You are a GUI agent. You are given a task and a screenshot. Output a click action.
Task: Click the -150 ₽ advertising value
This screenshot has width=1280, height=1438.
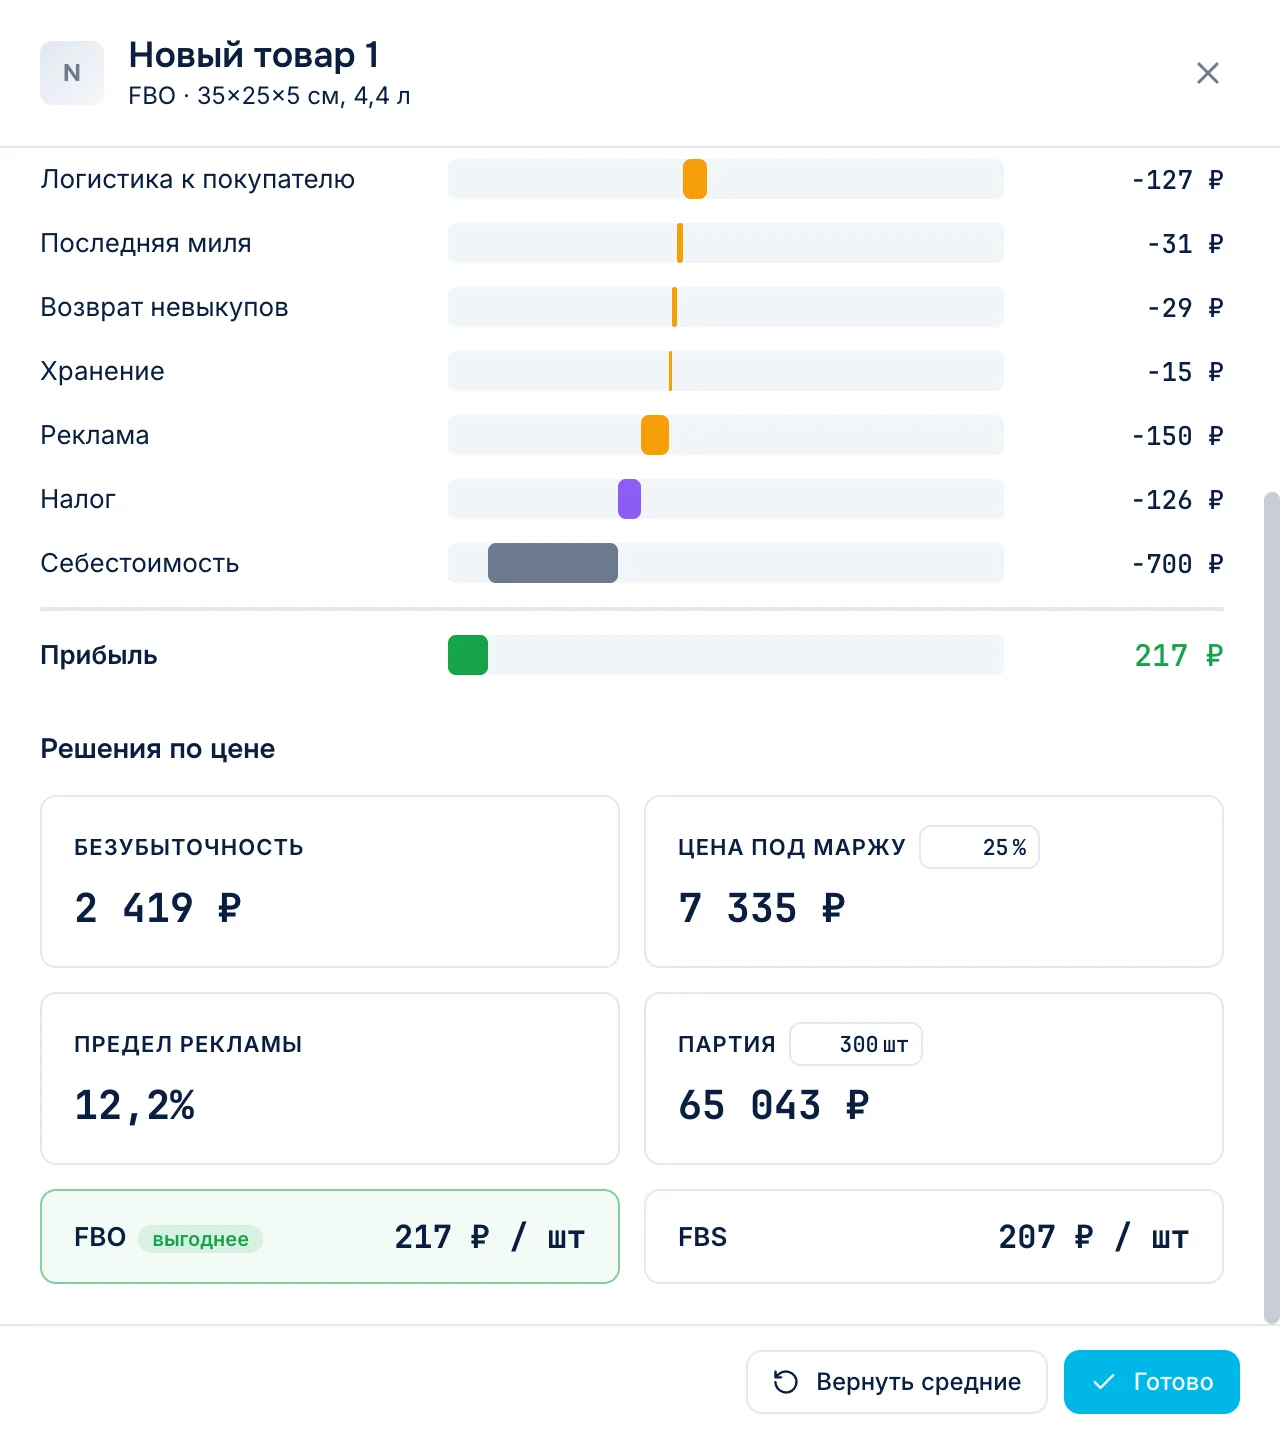[x=1177, y=436]
